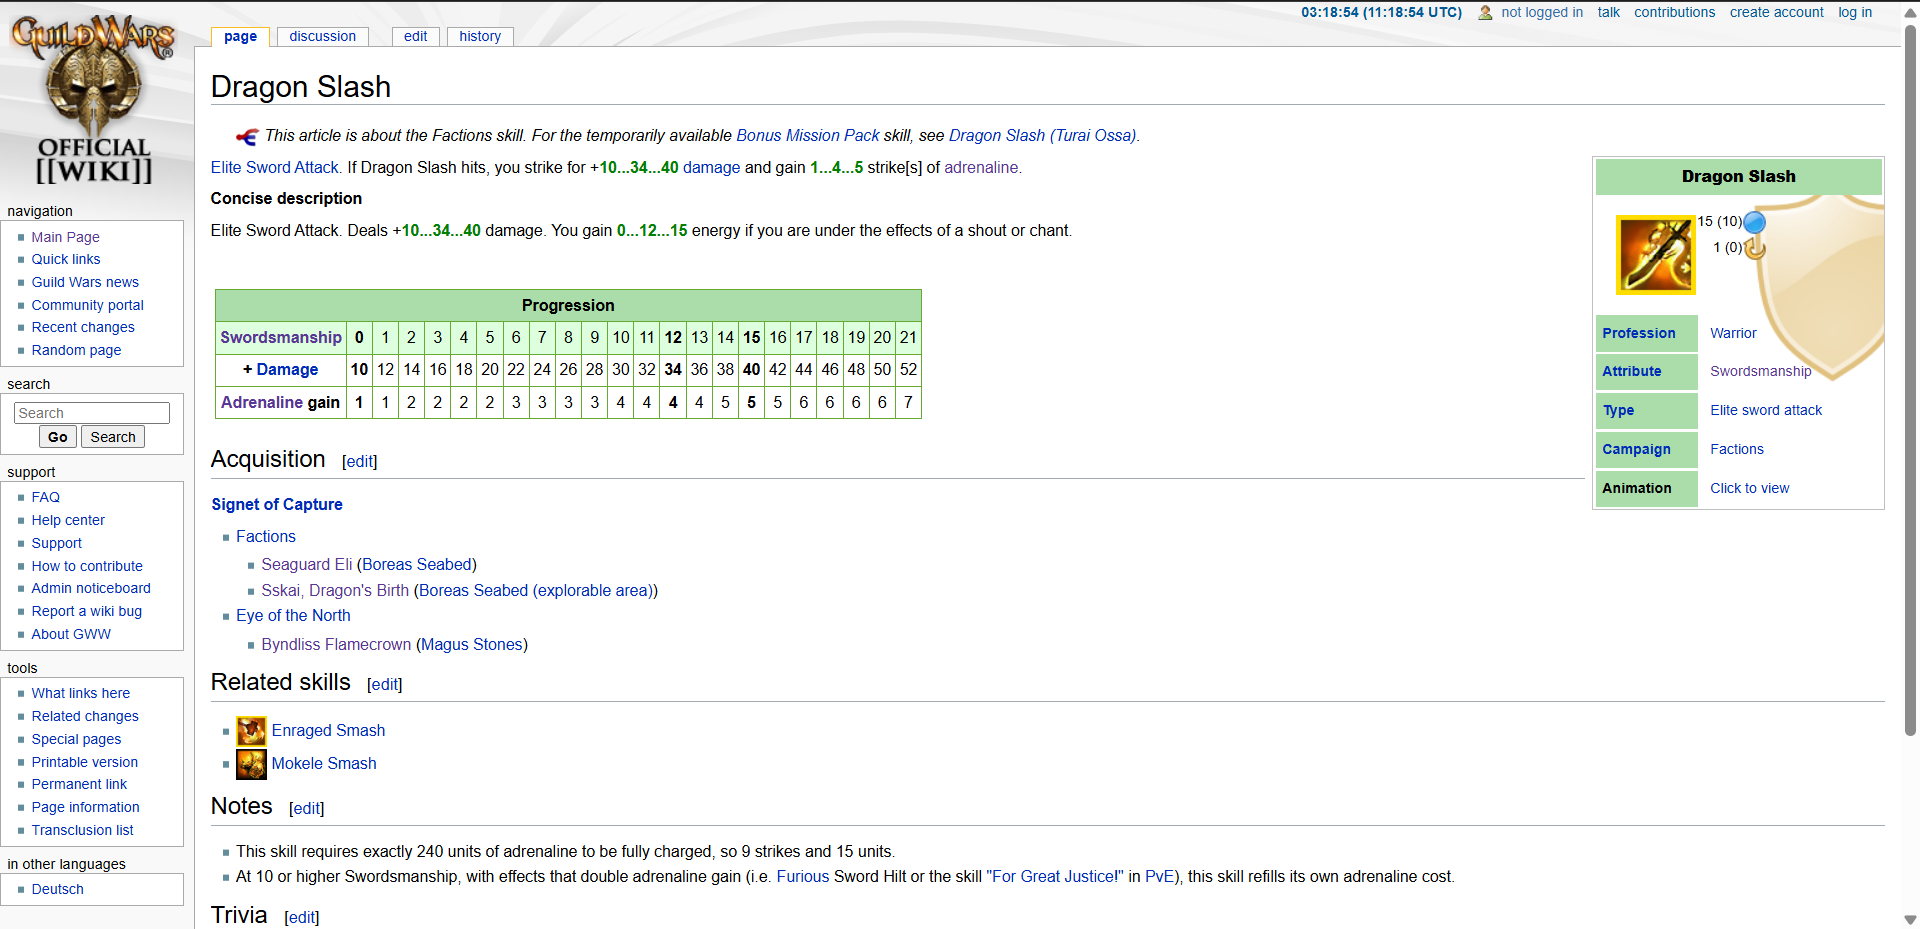Open Transclusion list
This screenshot has width=1920, height=929.
tap(82, 830)
